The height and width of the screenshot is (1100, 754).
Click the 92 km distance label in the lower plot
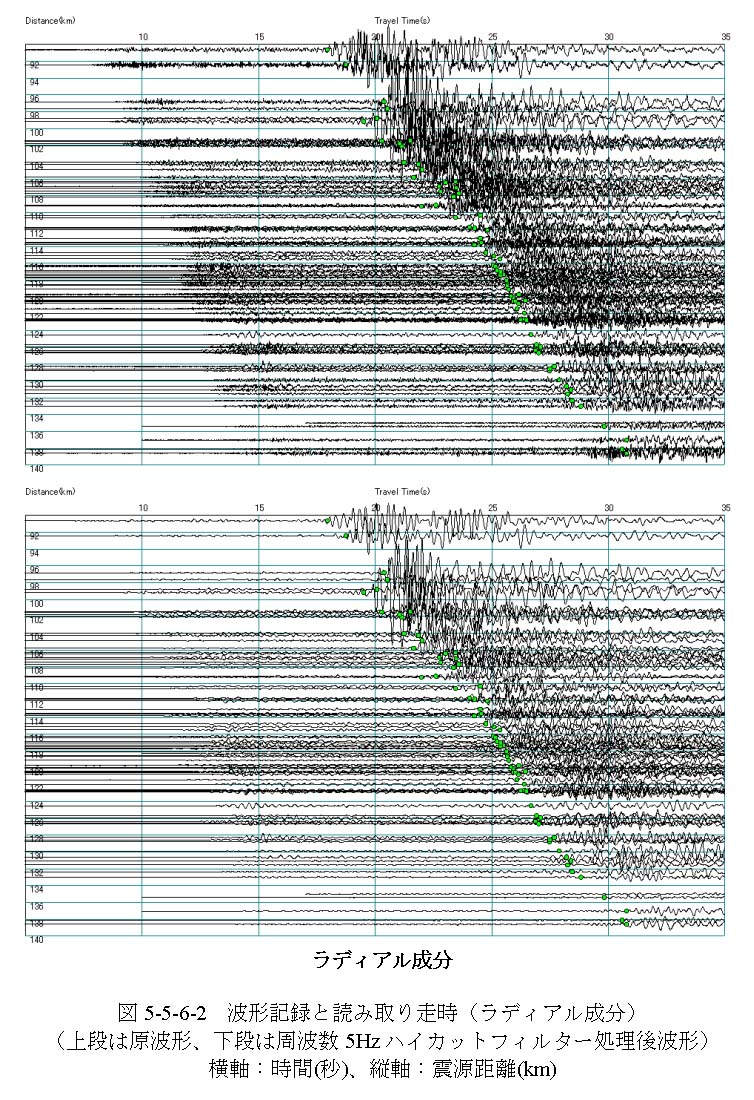pyautogui.click(x=34, y=536)
